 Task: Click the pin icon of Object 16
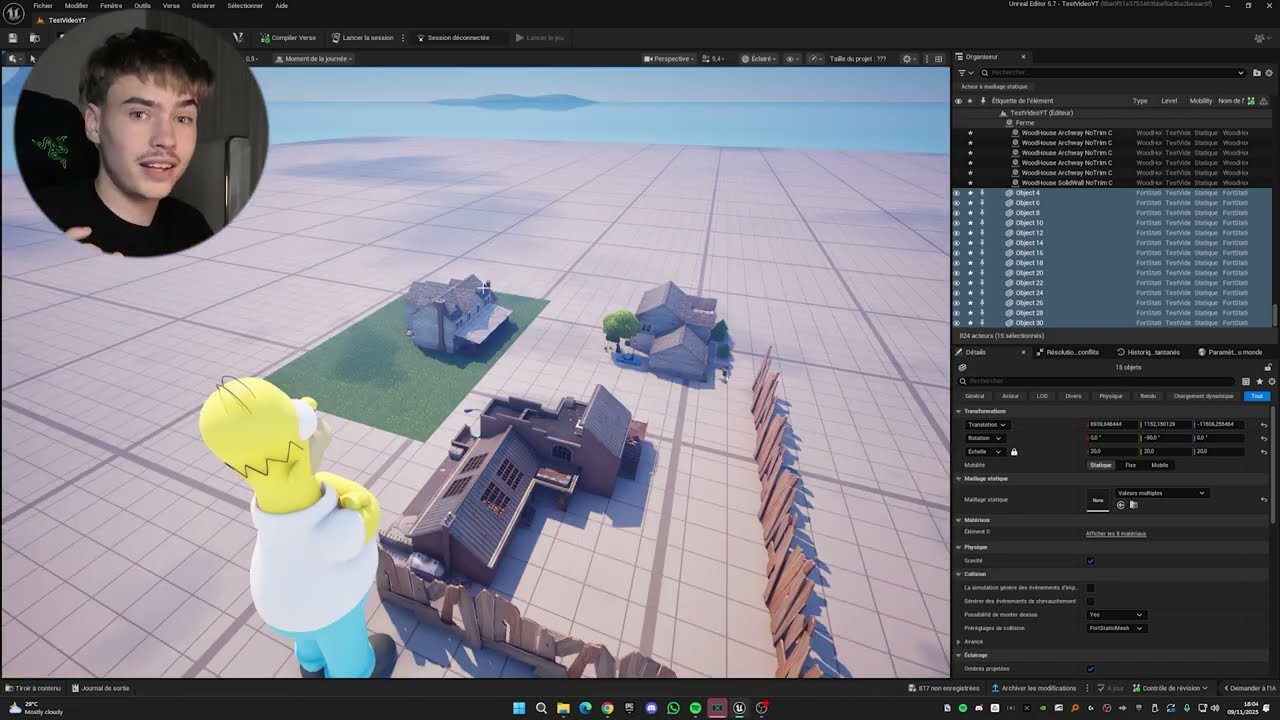[982, 253]
